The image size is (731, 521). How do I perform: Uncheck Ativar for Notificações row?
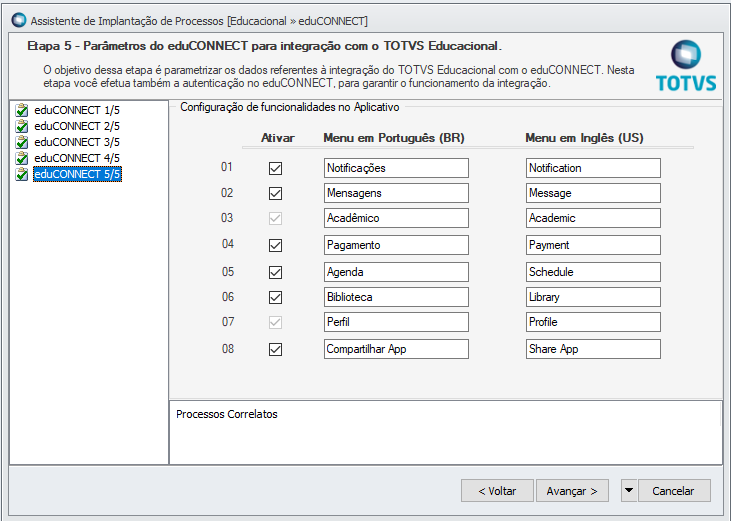pyautogui.click(x=275, y=168)
